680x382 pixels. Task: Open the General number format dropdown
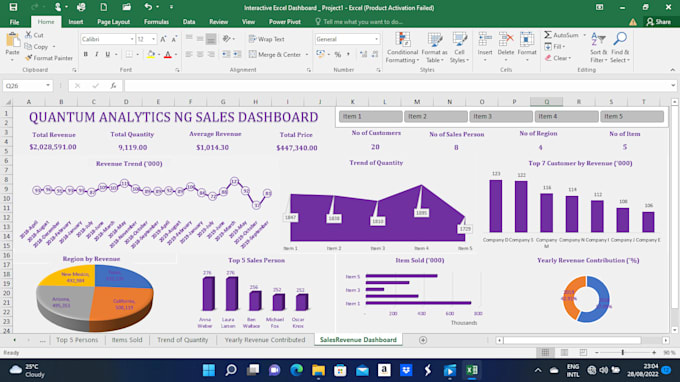[376, 39]
